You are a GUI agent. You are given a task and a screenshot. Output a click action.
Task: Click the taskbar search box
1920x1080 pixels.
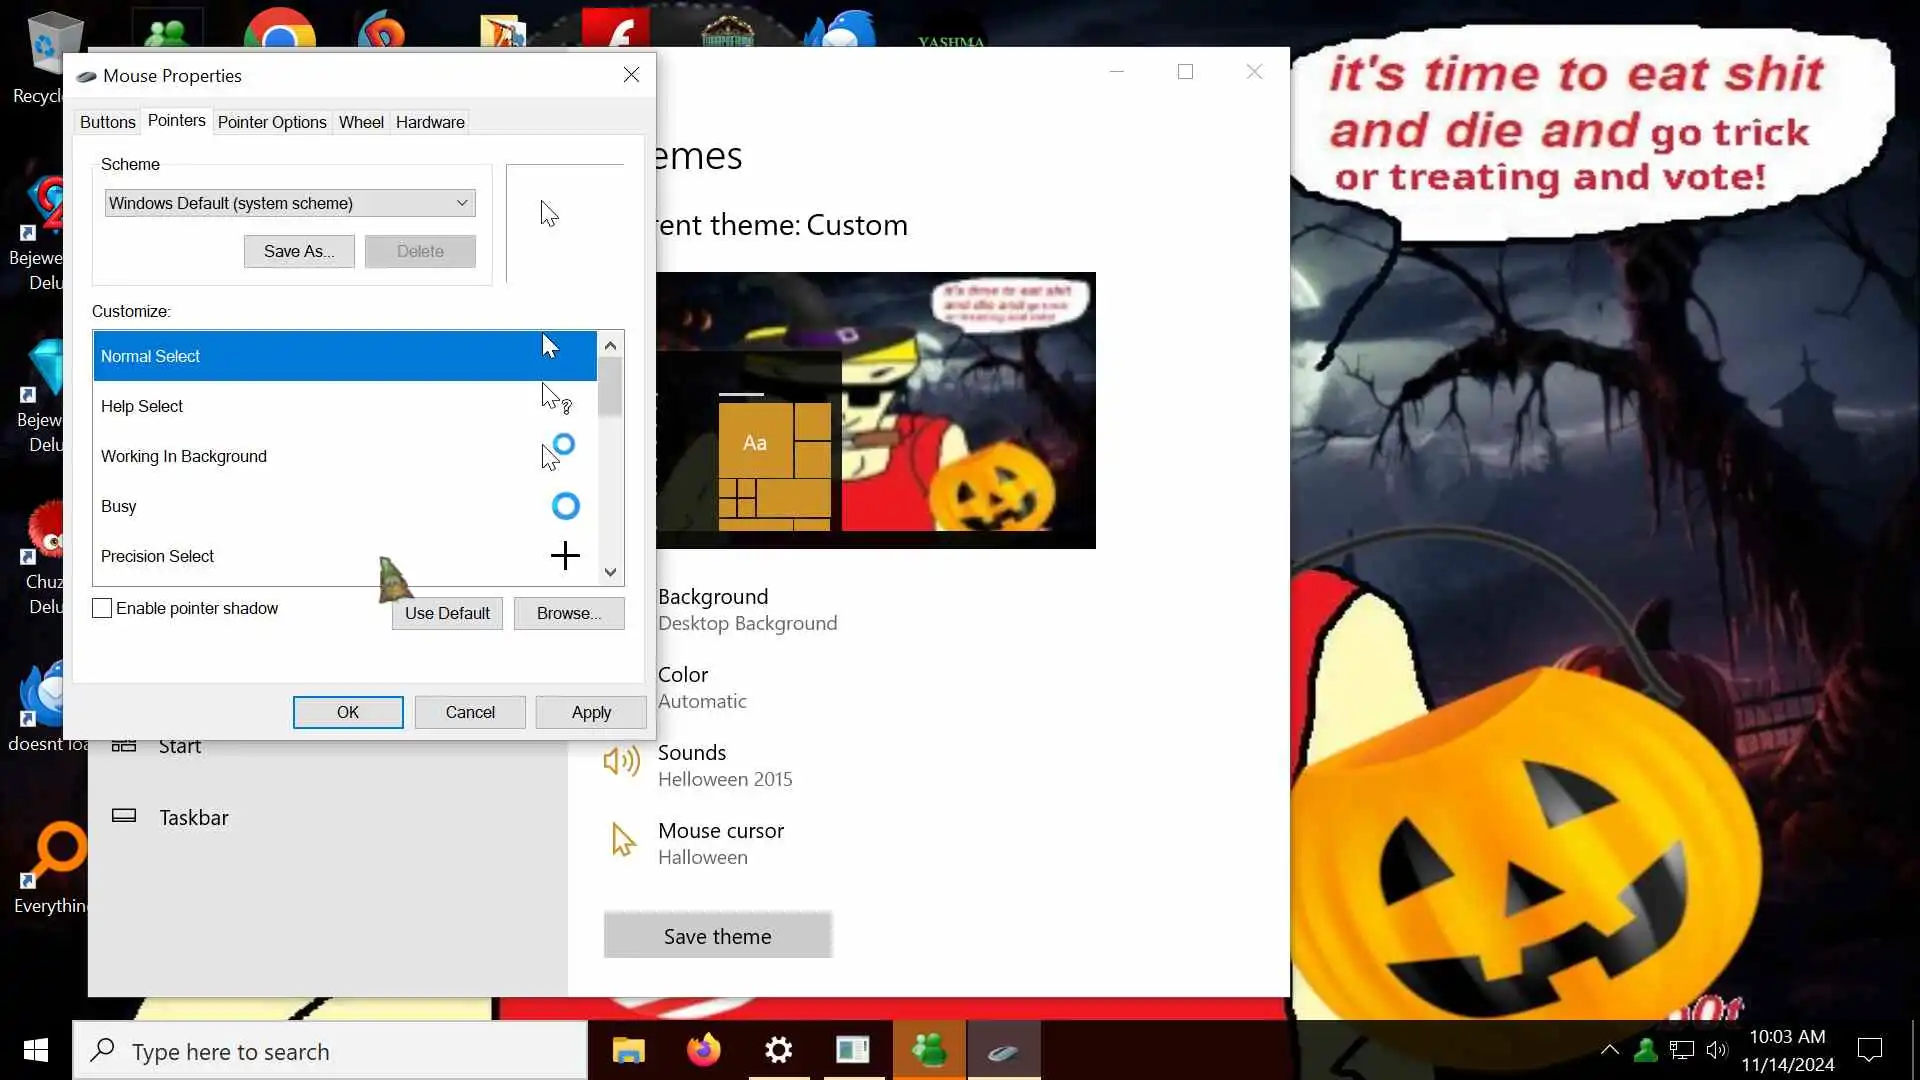330,1051
